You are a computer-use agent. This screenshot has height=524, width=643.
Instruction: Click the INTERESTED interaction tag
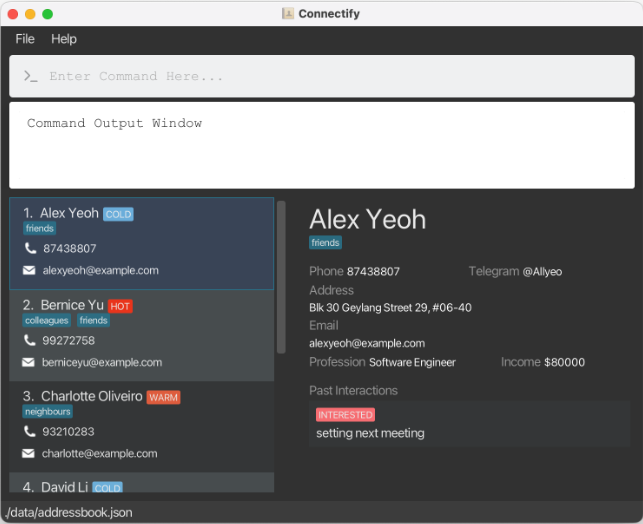(x=345, y=415)
